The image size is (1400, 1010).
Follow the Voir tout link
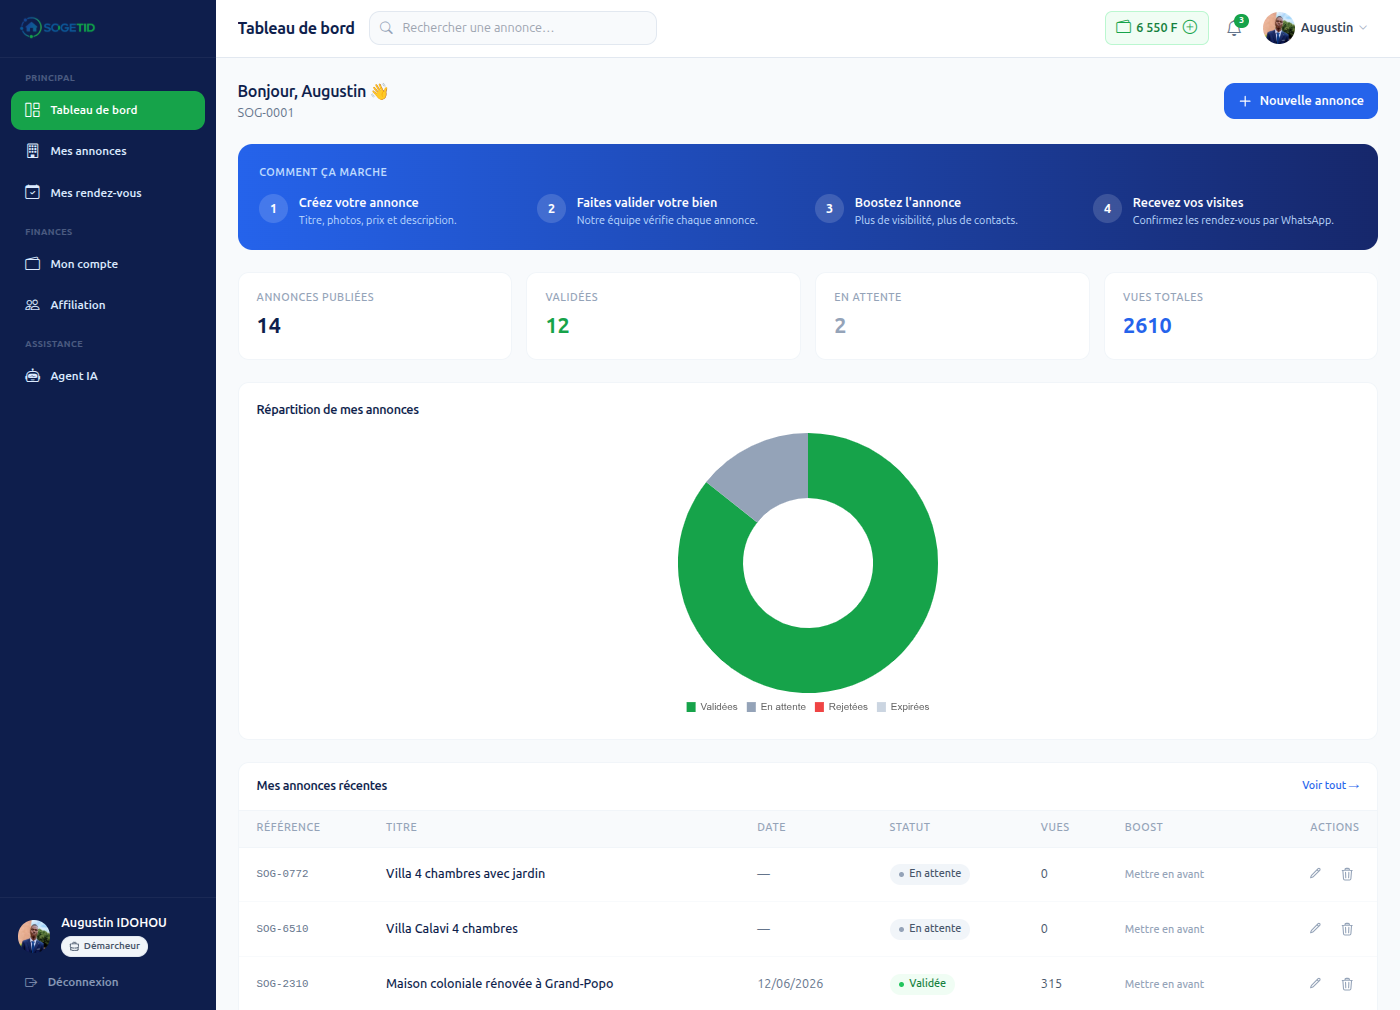pos(1330,786)
